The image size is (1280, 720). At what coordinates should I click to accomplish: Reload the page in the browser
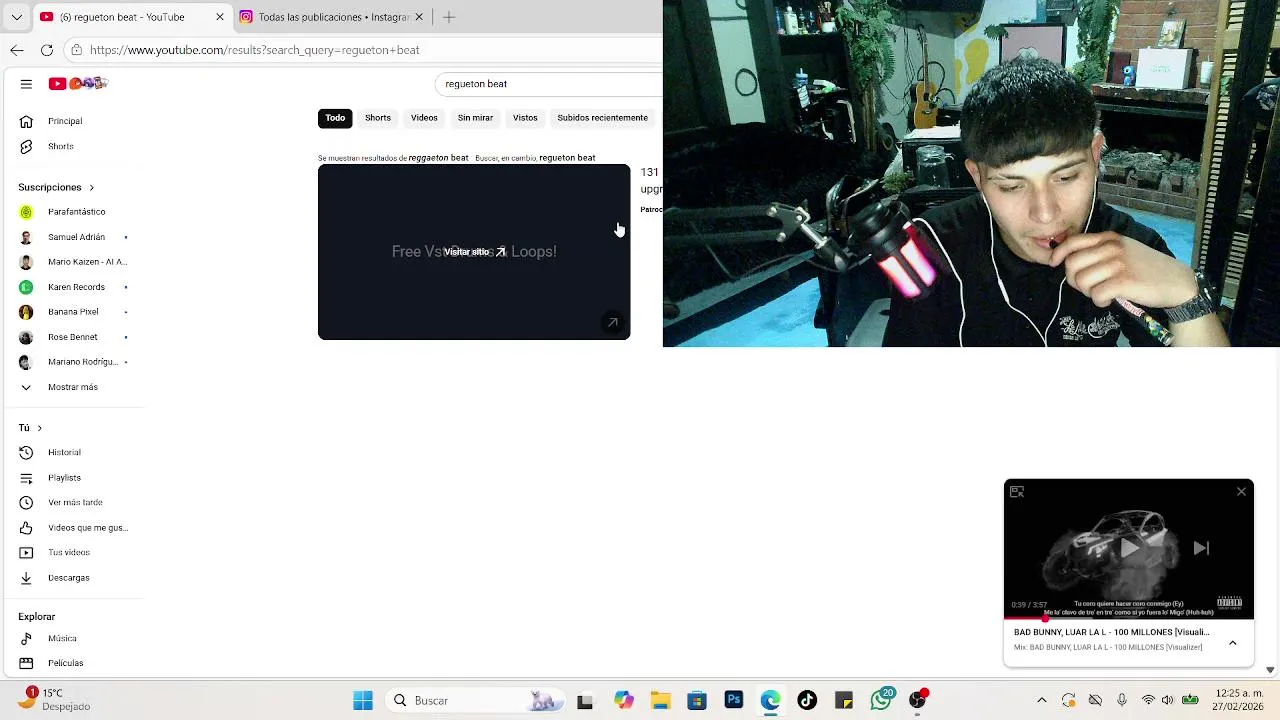pos(47,50)
